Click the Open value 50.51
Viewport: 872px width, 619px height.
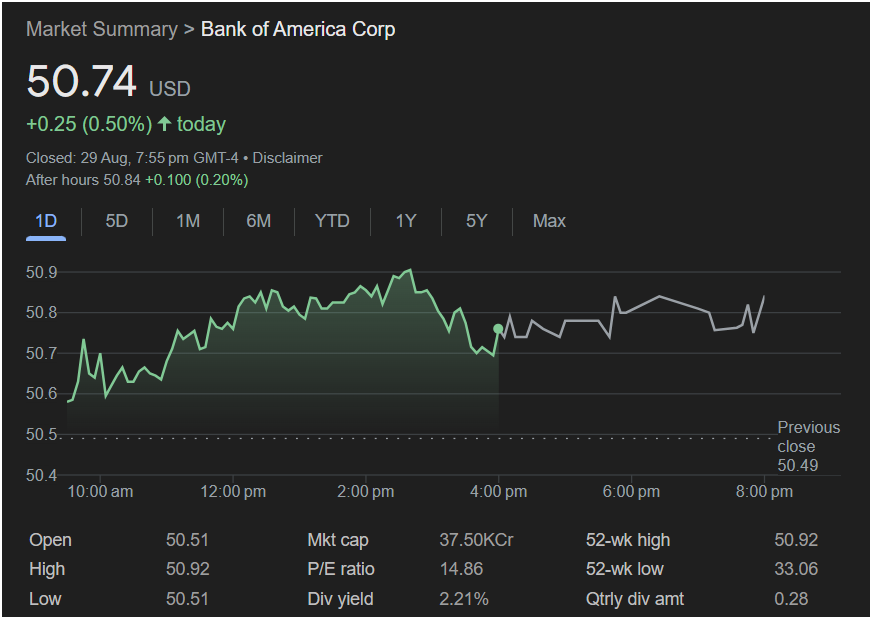[x=187, y=540]
